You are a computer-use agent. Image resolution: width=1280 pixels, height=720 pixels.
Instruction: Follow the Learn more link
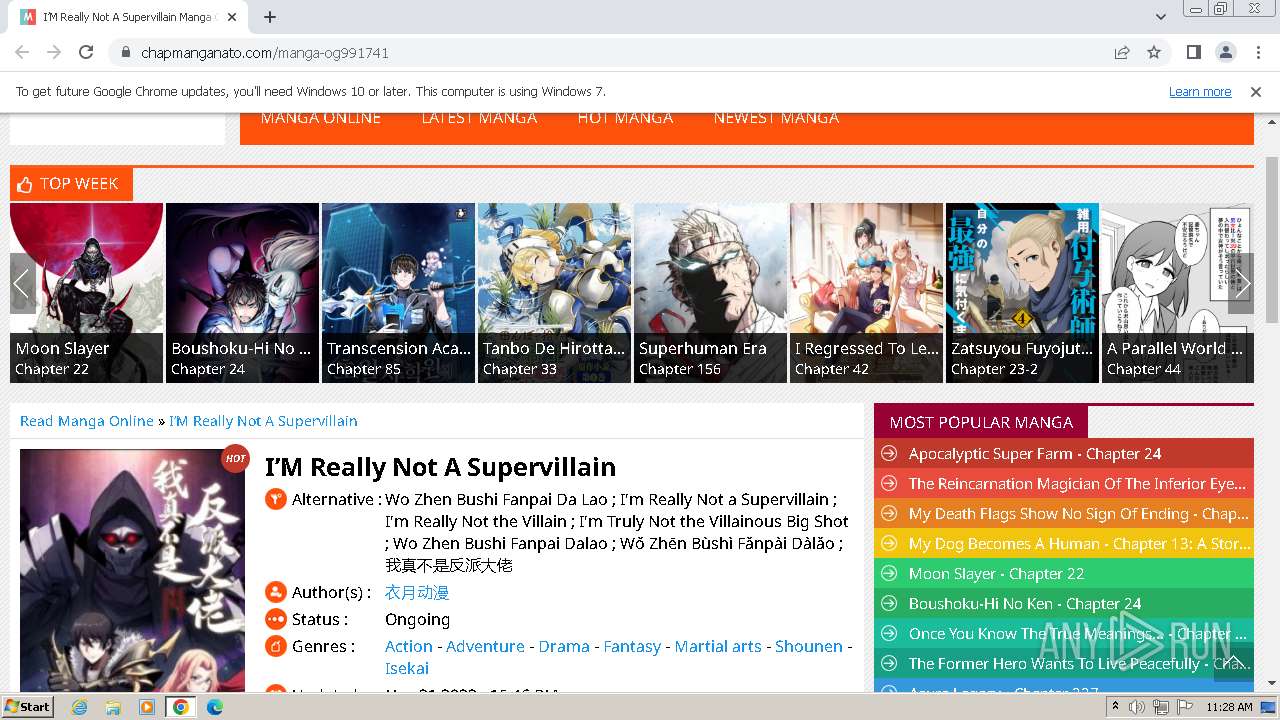click(x=1200, y=91)
